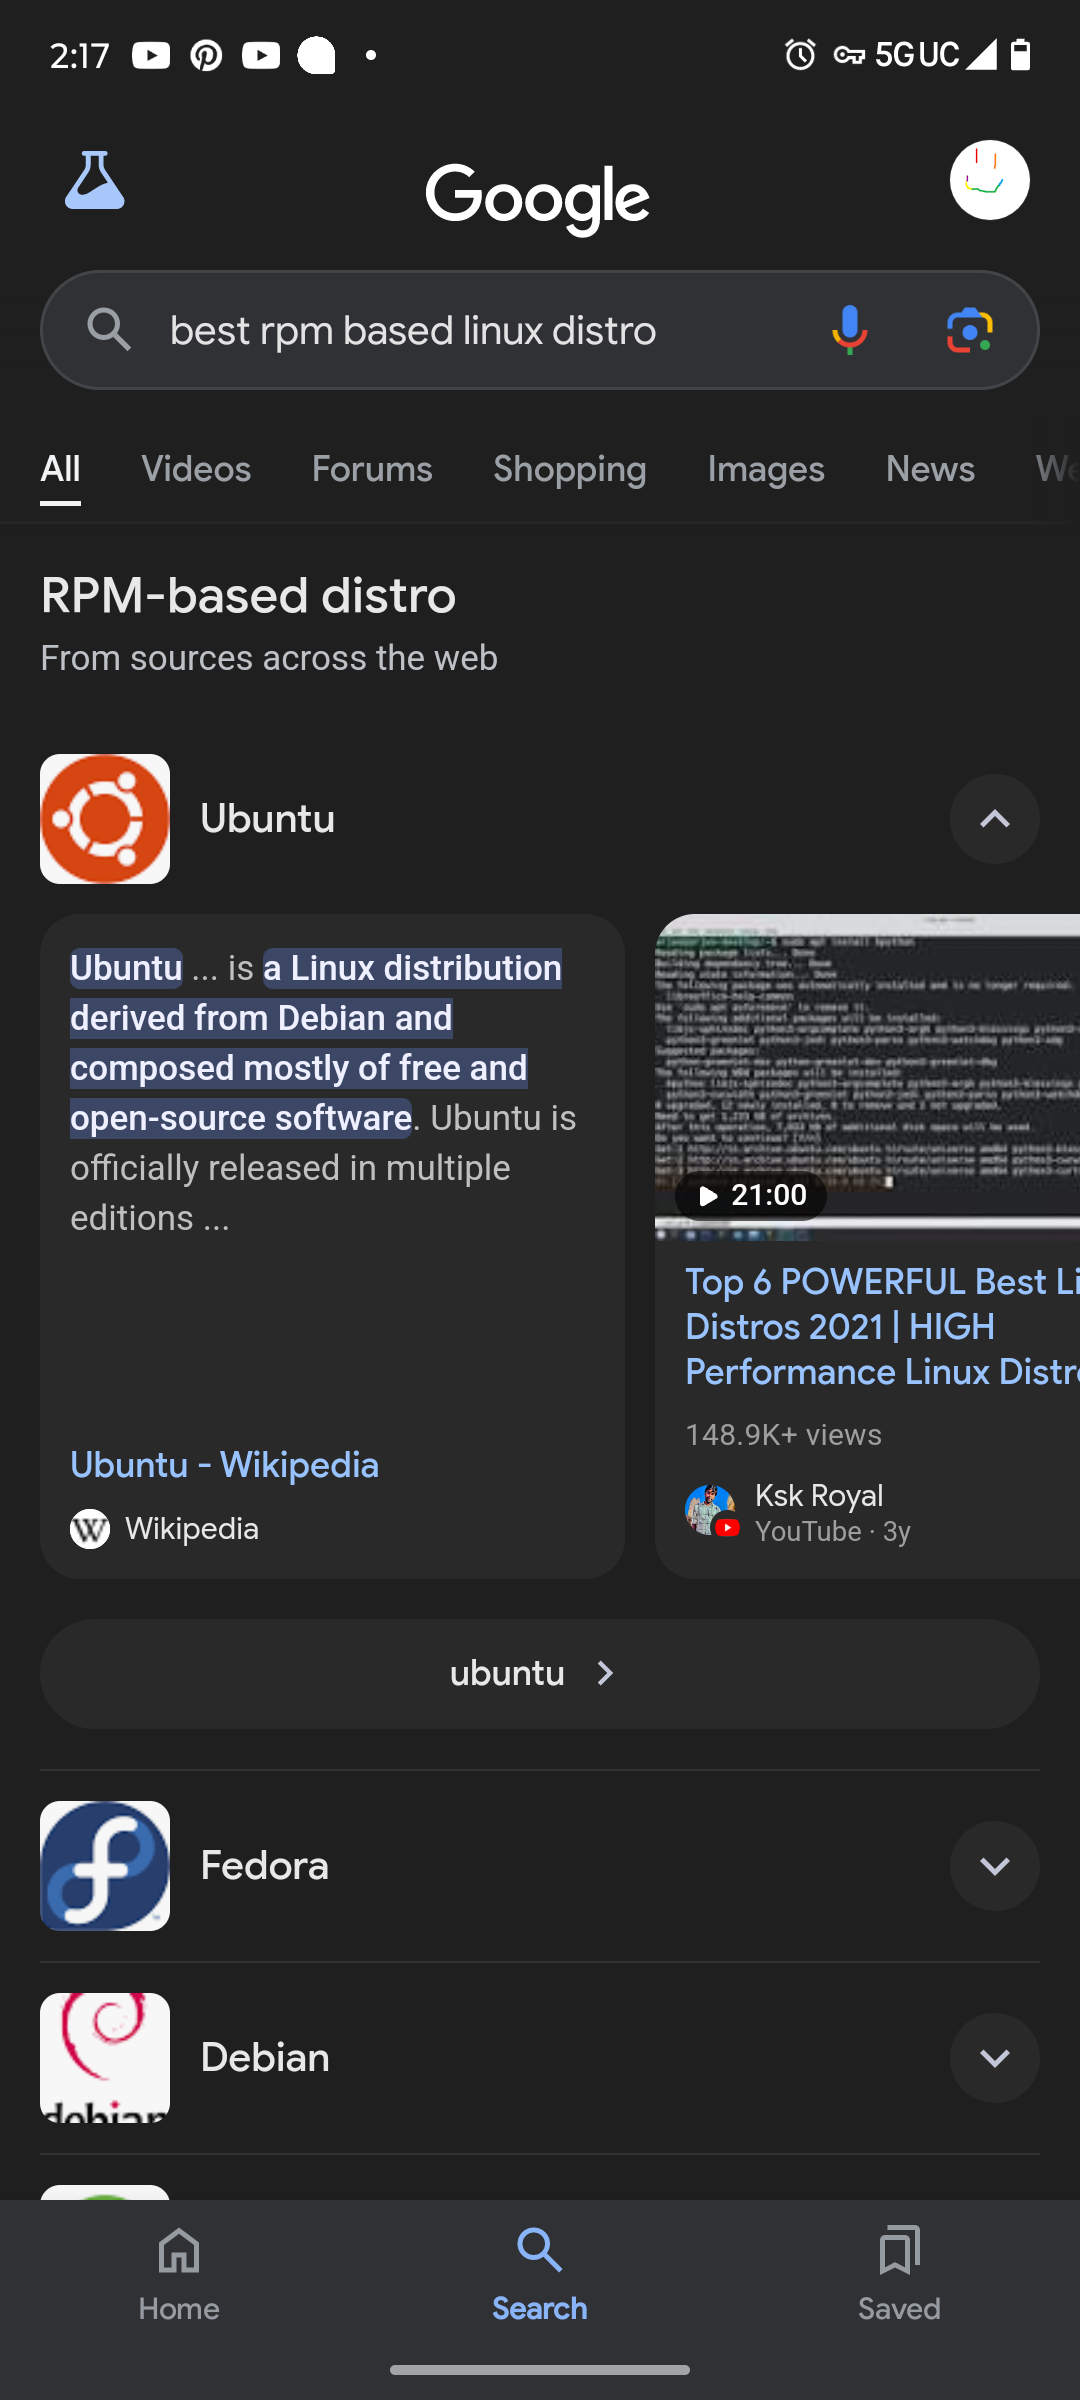
Task: Tap the Ubuntu logo icon
Action: pyautogui.click(x=105, y=819)
